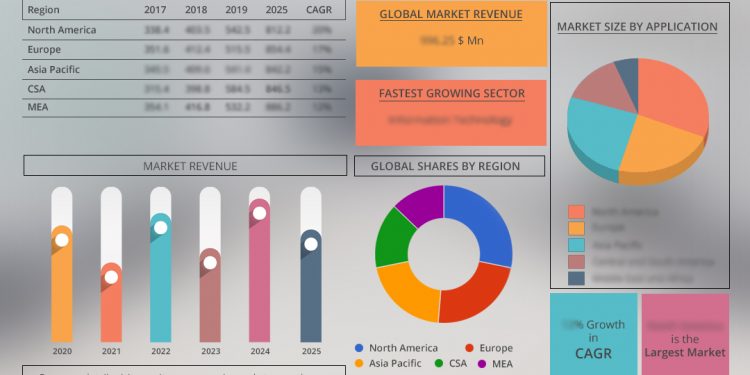Click the "2020" year label under bars
The height and width of the screenshot is (375, 750).
pyautogui.click(x=62, y=352)
